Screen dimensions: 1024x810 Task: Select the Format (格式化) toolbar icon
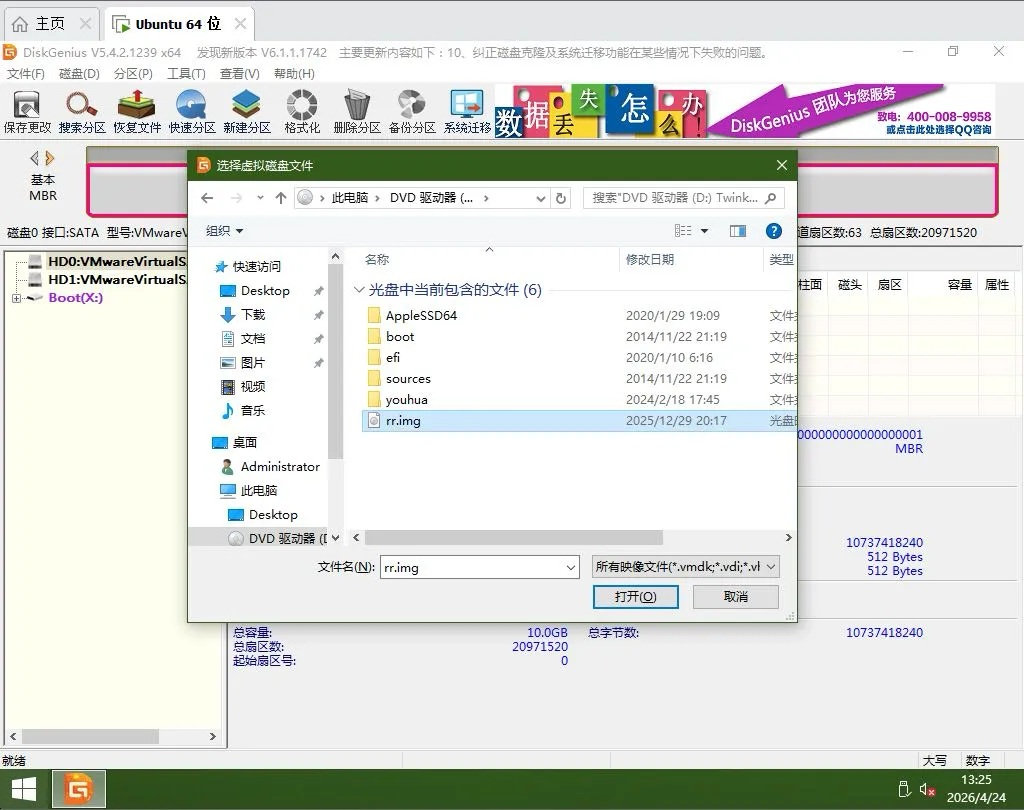coord(302,111)
